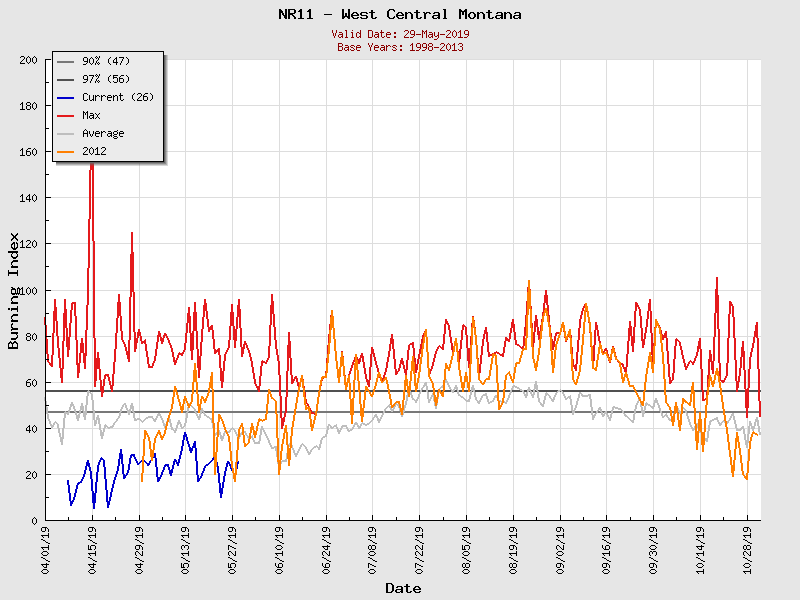Screen dimensions: 800x600
Task: Click the chart title NR11 - West Central Montana
Action: pyautogui.click(x=400, y=14)
